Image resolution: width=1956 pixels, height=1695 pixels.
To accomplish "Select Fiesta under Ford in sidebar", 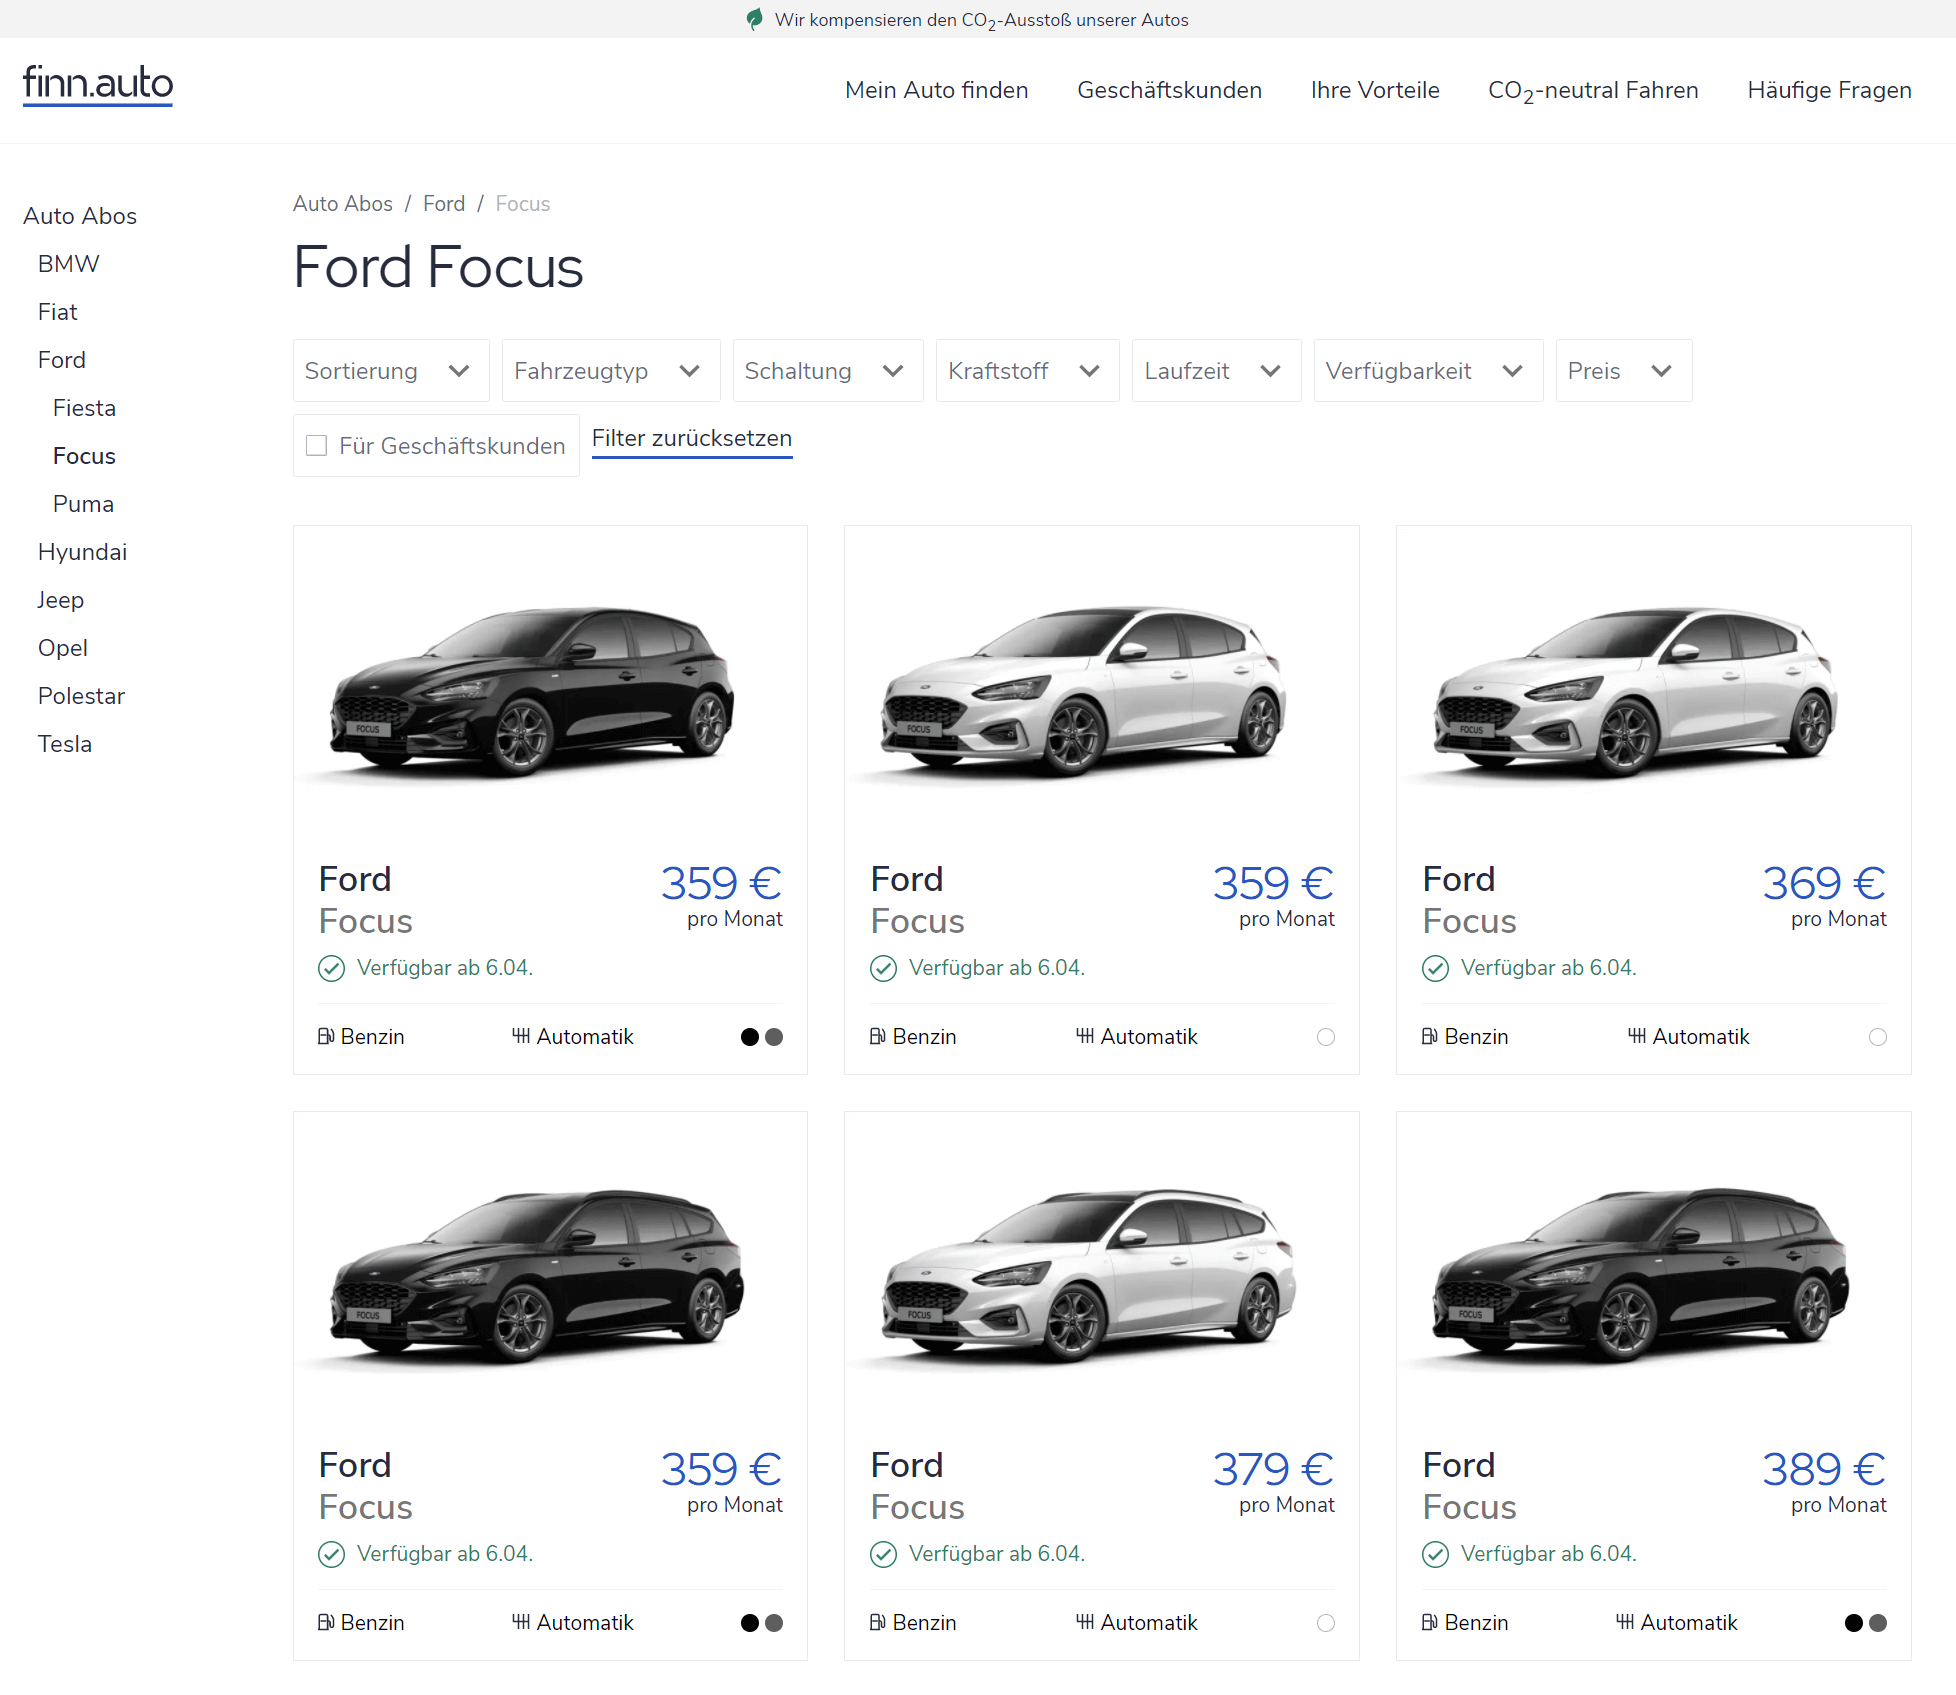I will pos(84,408).
